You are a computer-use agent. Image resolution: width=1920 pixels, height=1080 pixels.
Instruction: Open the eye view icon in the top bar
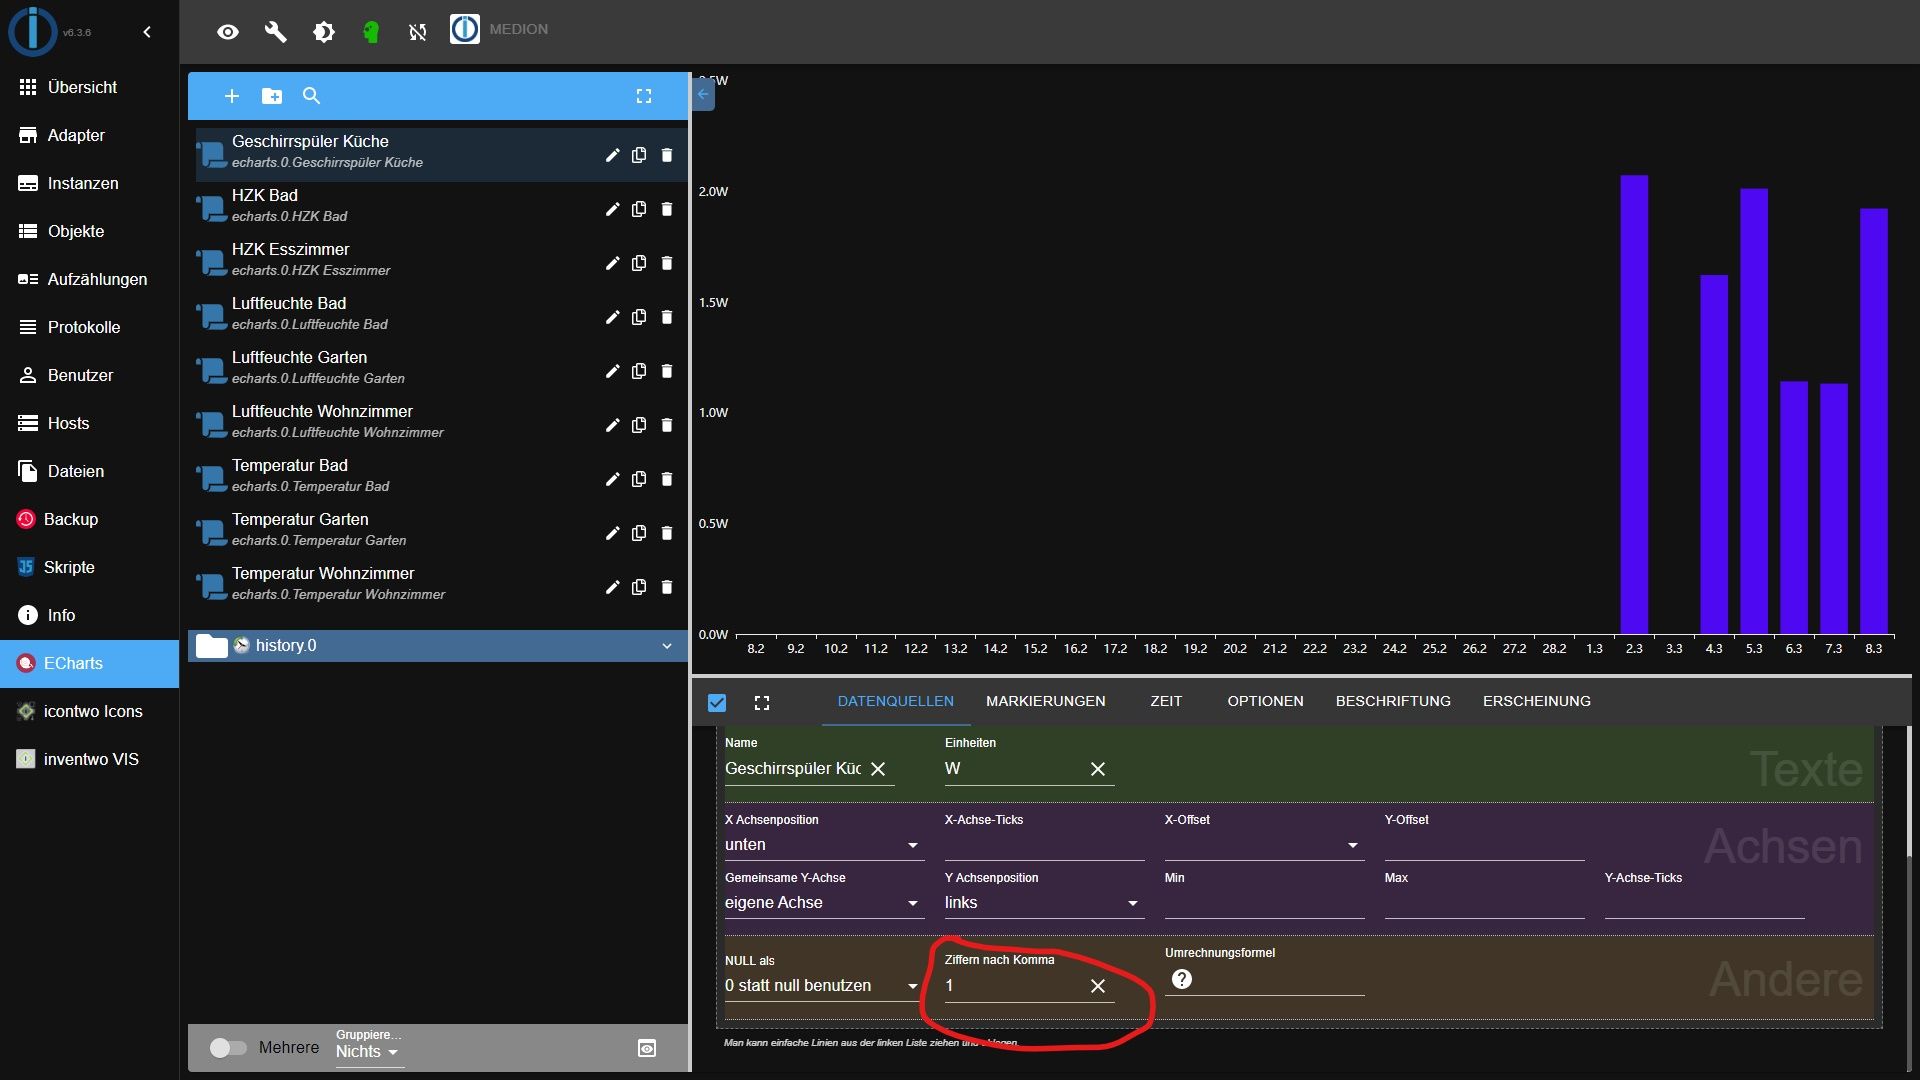227,31
